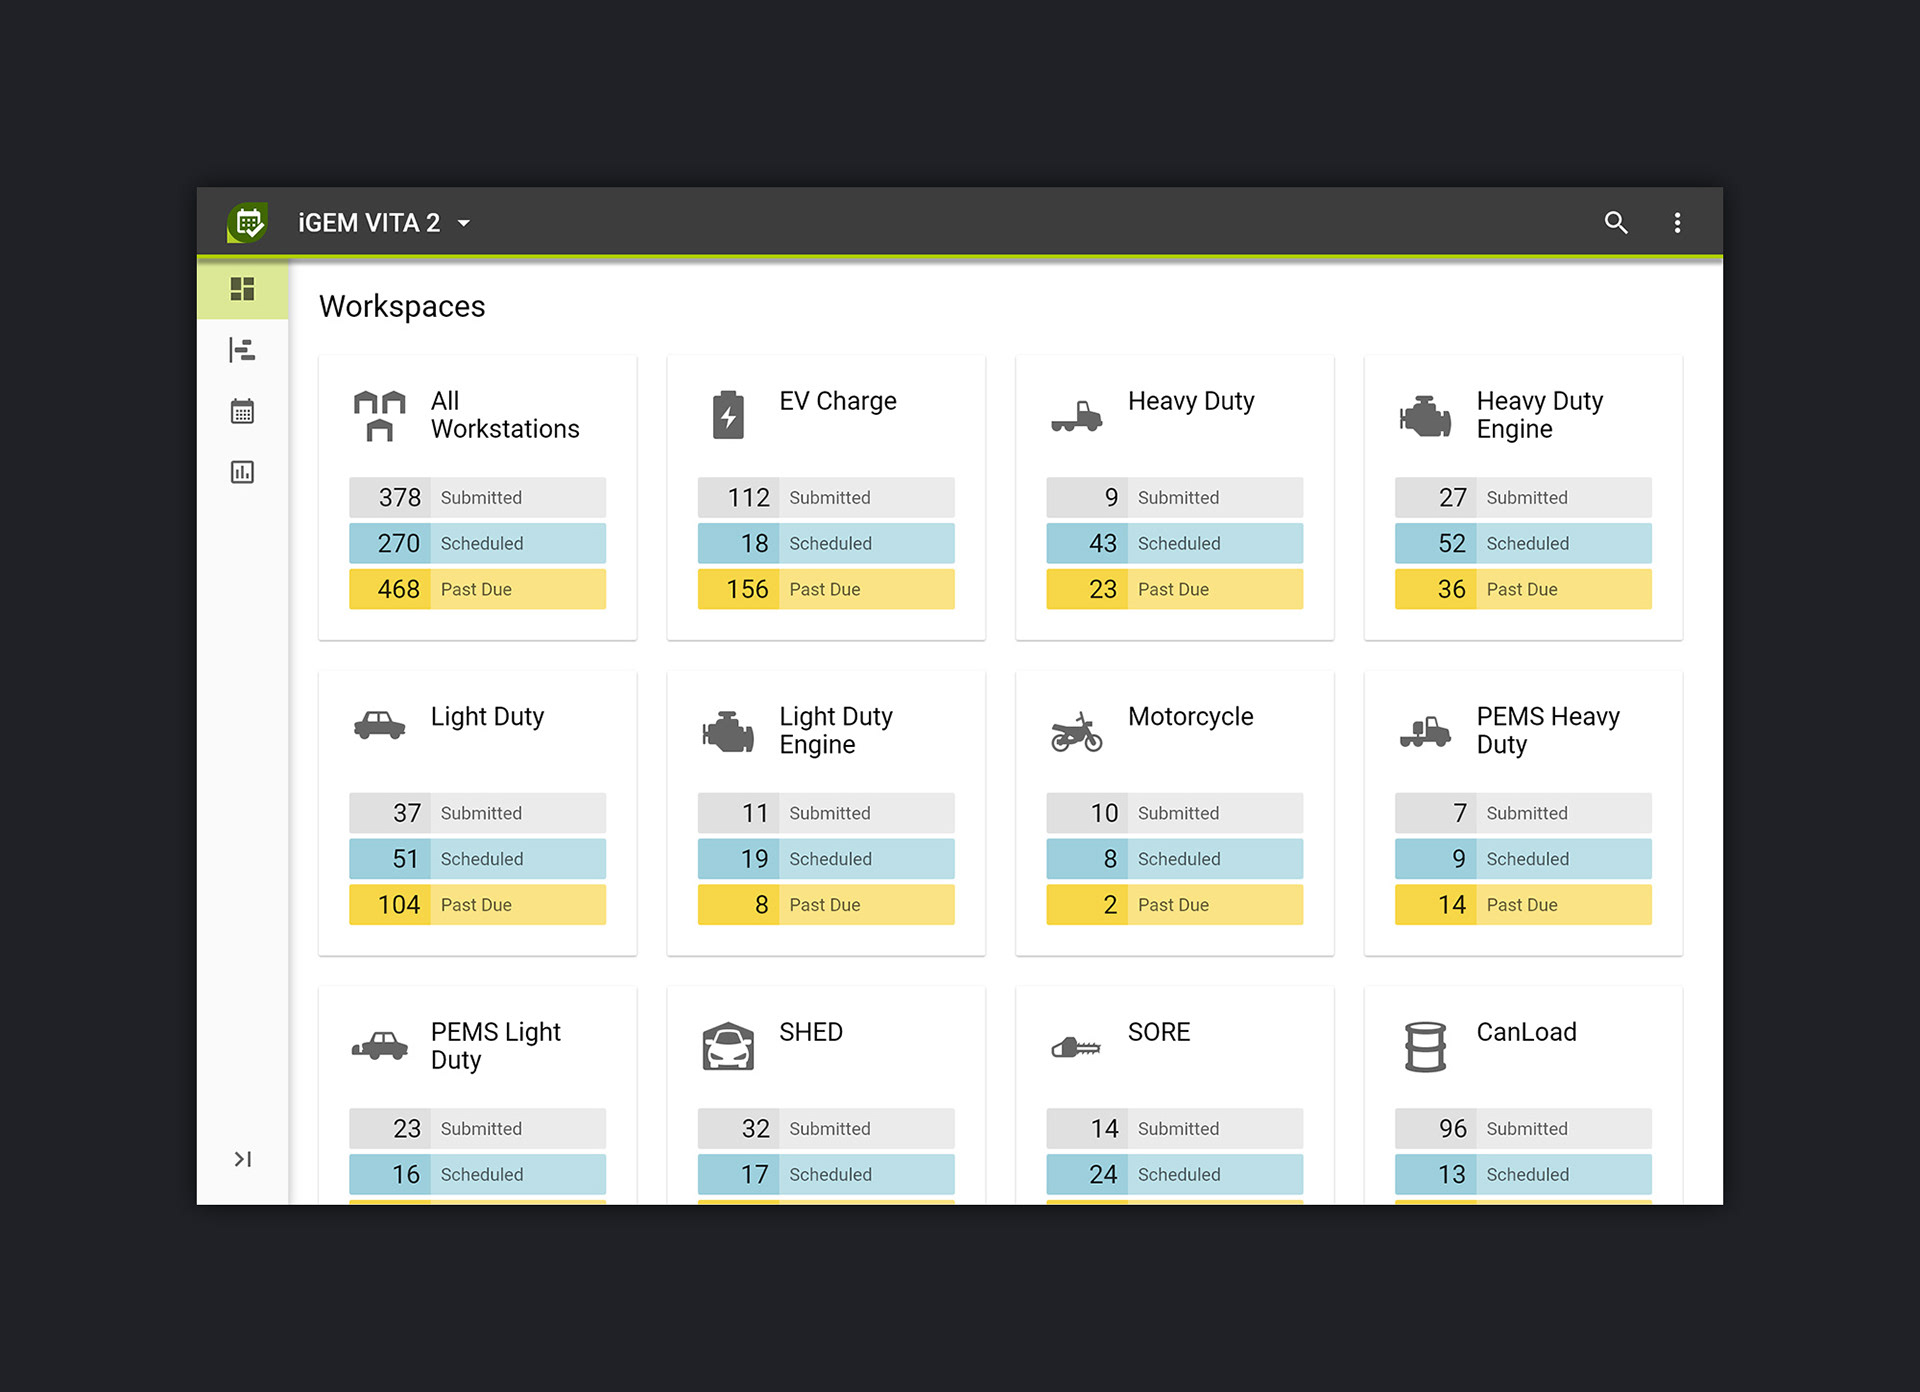Click the CanLoad canister icon
The image size is (1920, 1392).
coord(1425,1047)
